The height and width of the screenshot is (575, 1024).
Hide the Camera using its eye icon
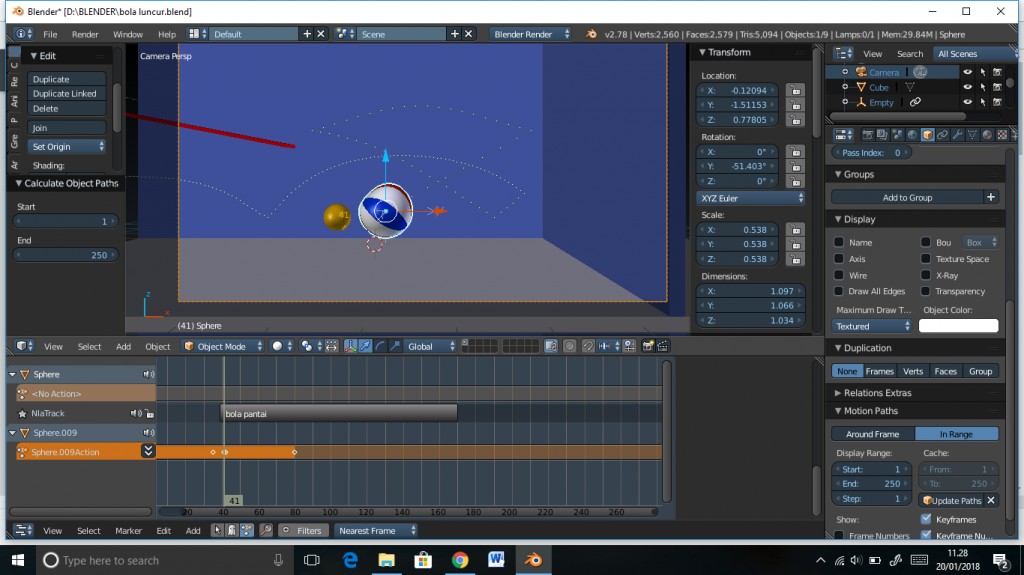(x=967, y=72)
